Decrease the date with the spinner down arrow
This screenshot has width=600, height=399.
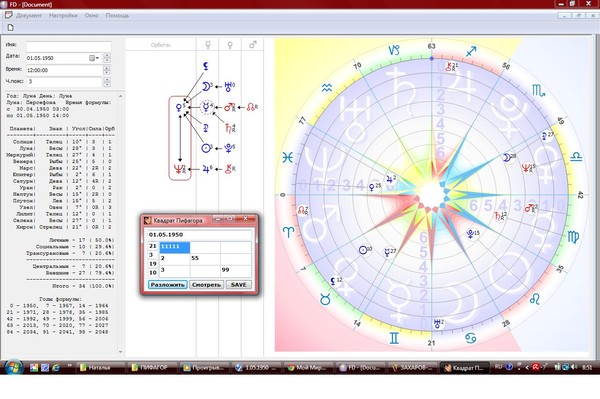point(107,60)
